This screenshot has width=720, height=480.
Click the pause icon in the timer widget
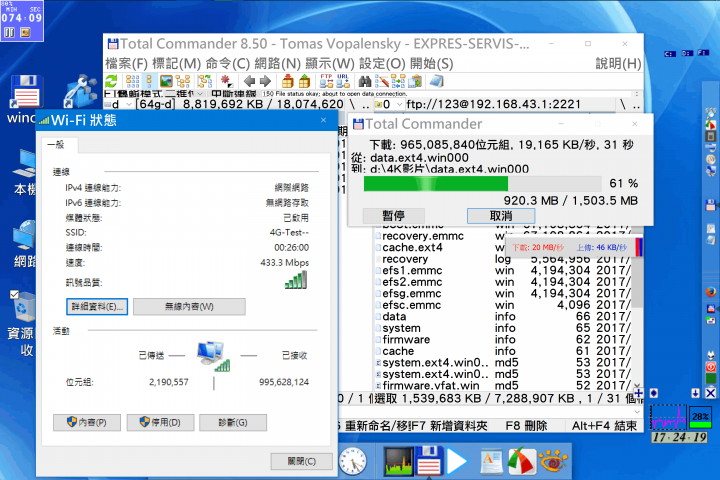pyautogui.click(x=9, y=33)
